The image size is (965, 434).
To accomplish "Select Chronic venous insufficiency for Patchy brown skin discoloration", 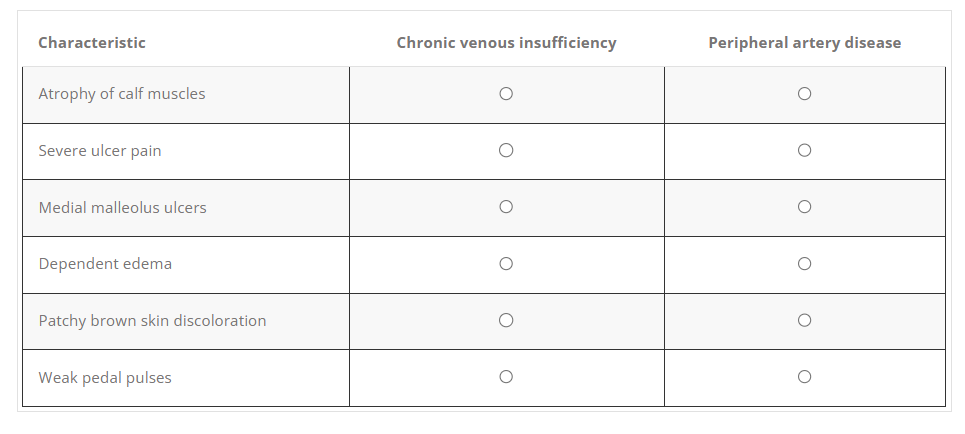I will [x=506, y=321].
